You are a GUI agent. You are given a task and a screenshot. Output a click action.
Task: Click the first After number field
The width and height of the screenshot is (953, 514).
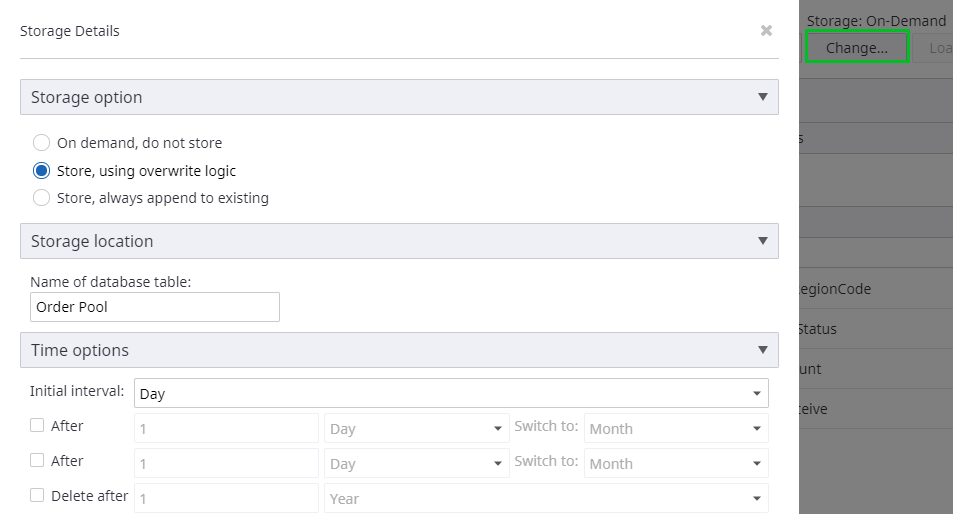pos(226,429)
